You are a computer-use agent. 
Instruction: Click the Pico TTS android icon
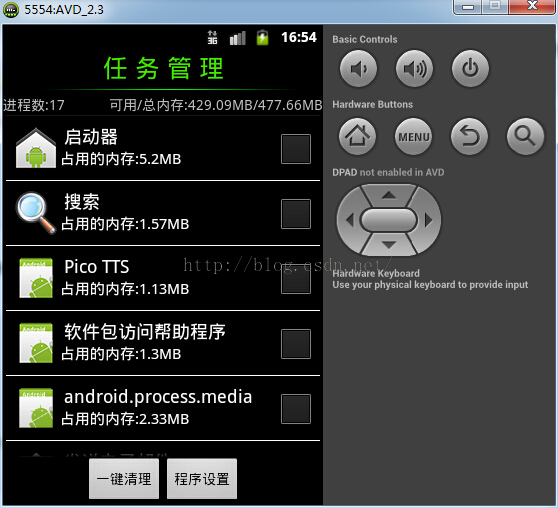coord(36,278)
